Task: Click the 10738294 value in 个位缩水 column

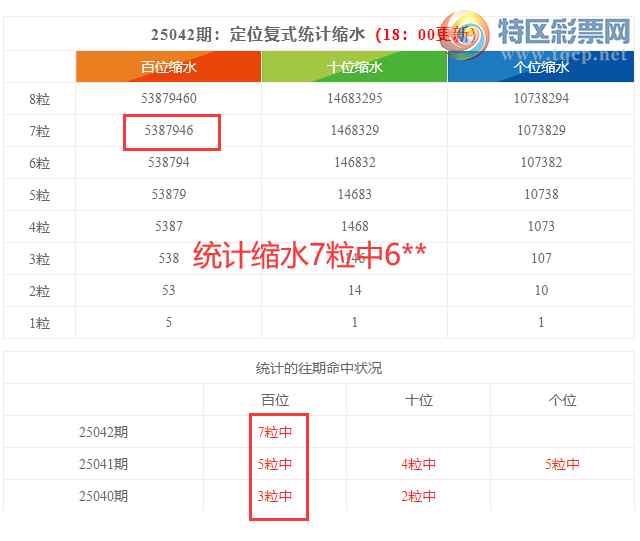Action: [x=540, y=99]
